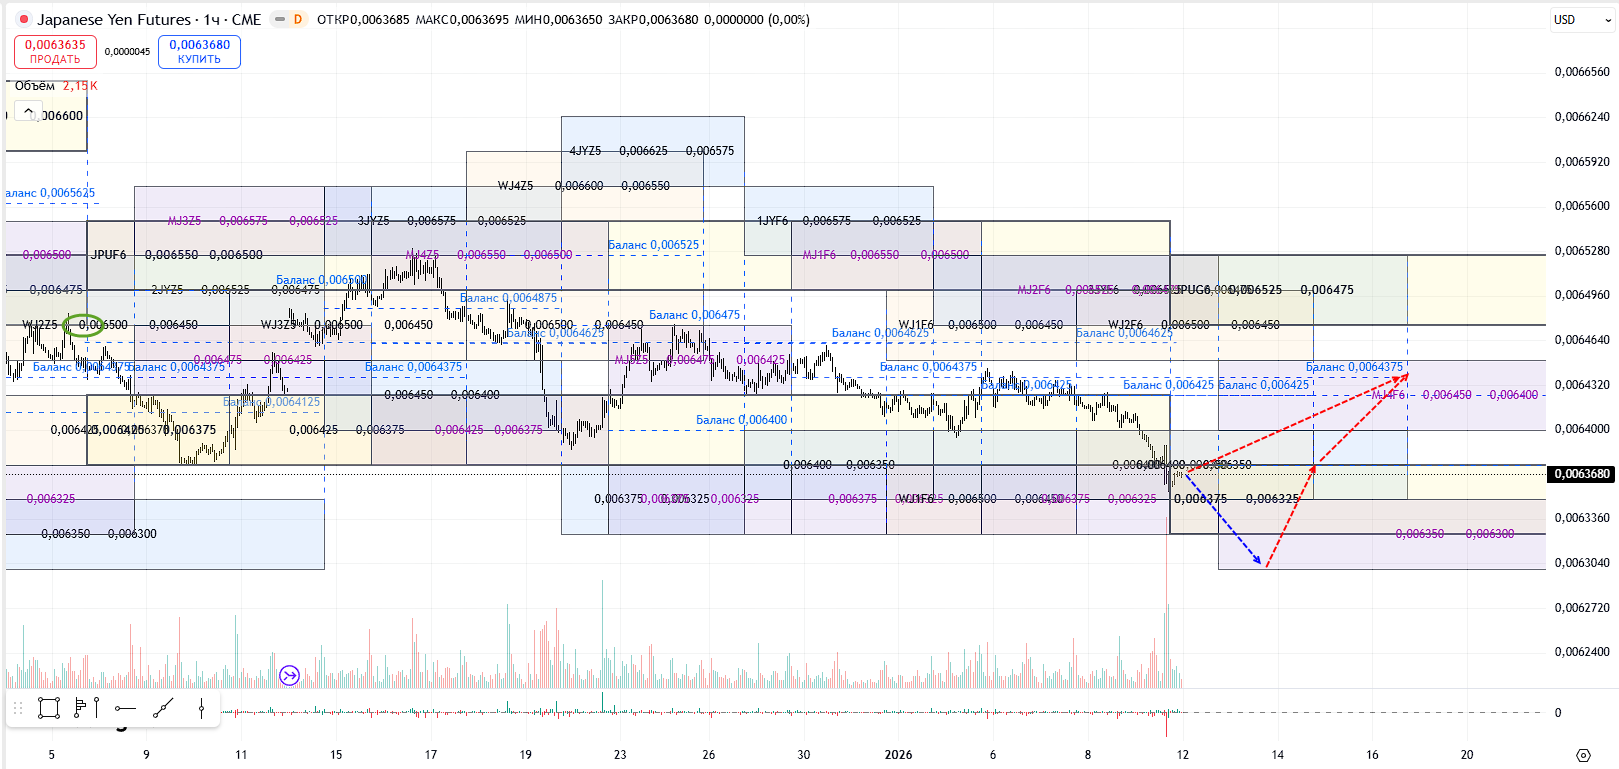Click the Баланс 0,0064125 label
The height and width of the screenshot is (769, 1619).
click(x=271, y=402)
